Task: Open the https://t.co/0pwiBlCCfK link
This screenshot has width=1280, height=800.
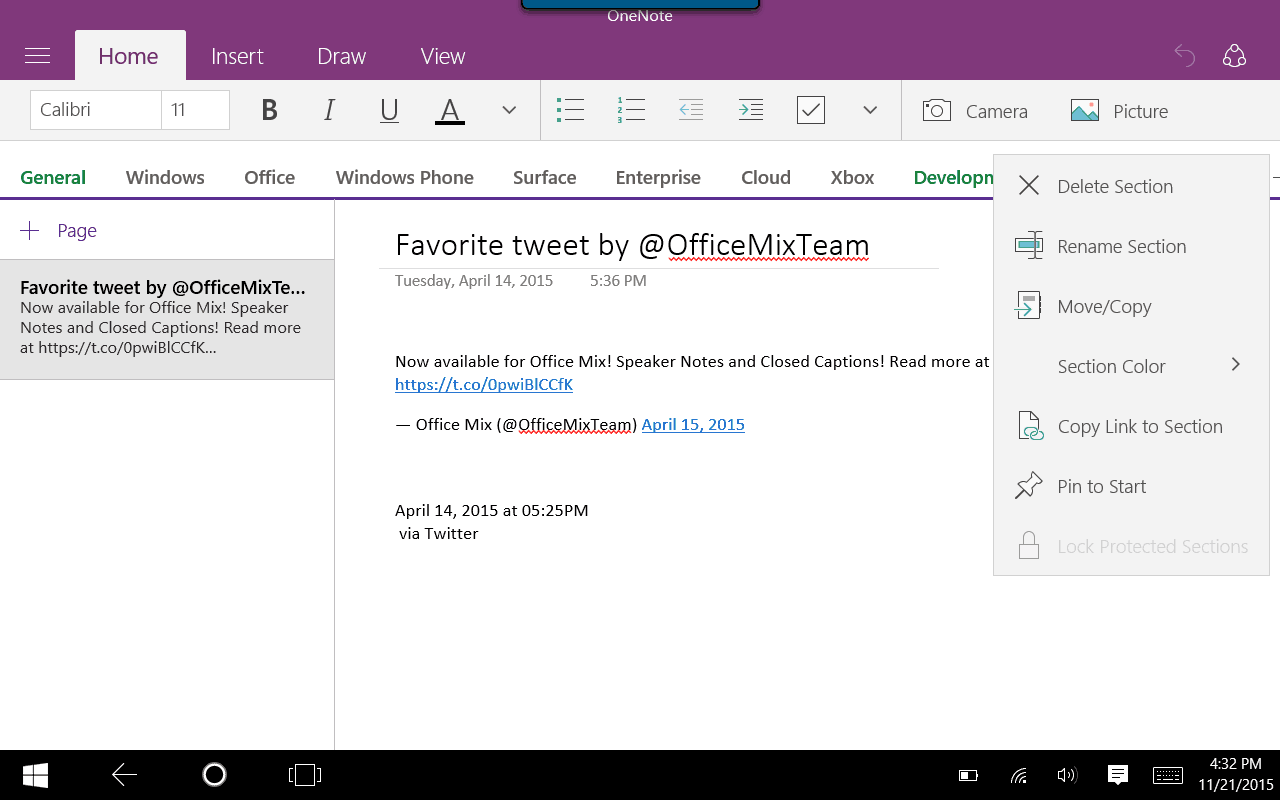Action: point(484,384)
